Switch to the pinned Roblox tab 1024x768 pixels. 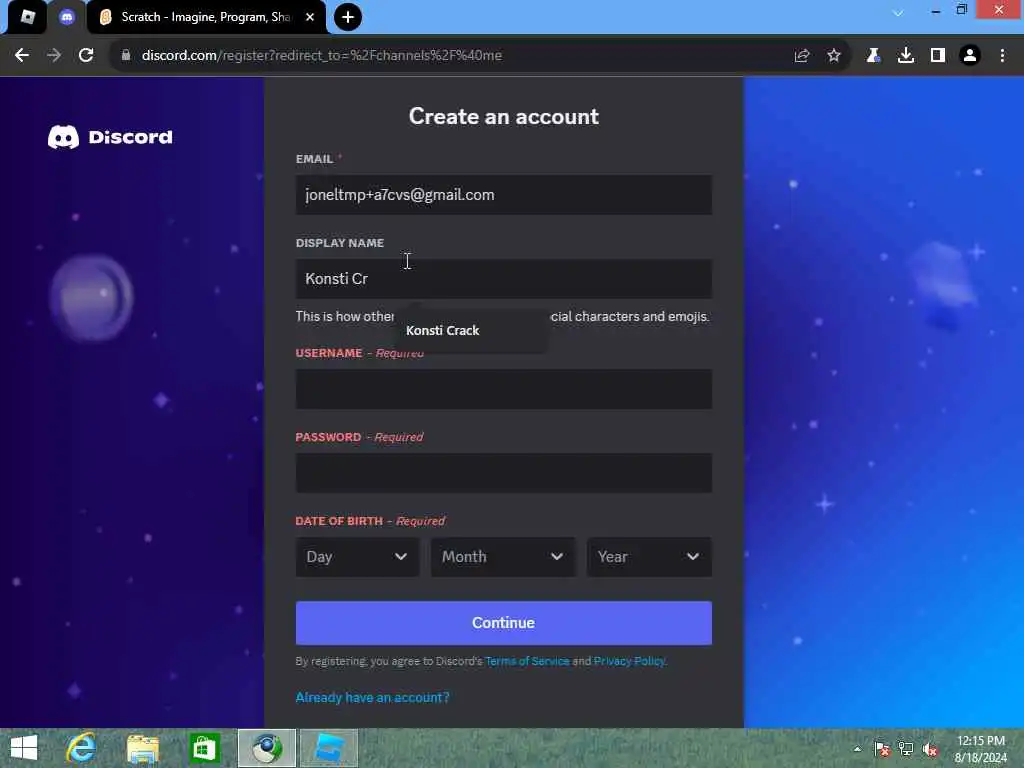tap(27, 17)
